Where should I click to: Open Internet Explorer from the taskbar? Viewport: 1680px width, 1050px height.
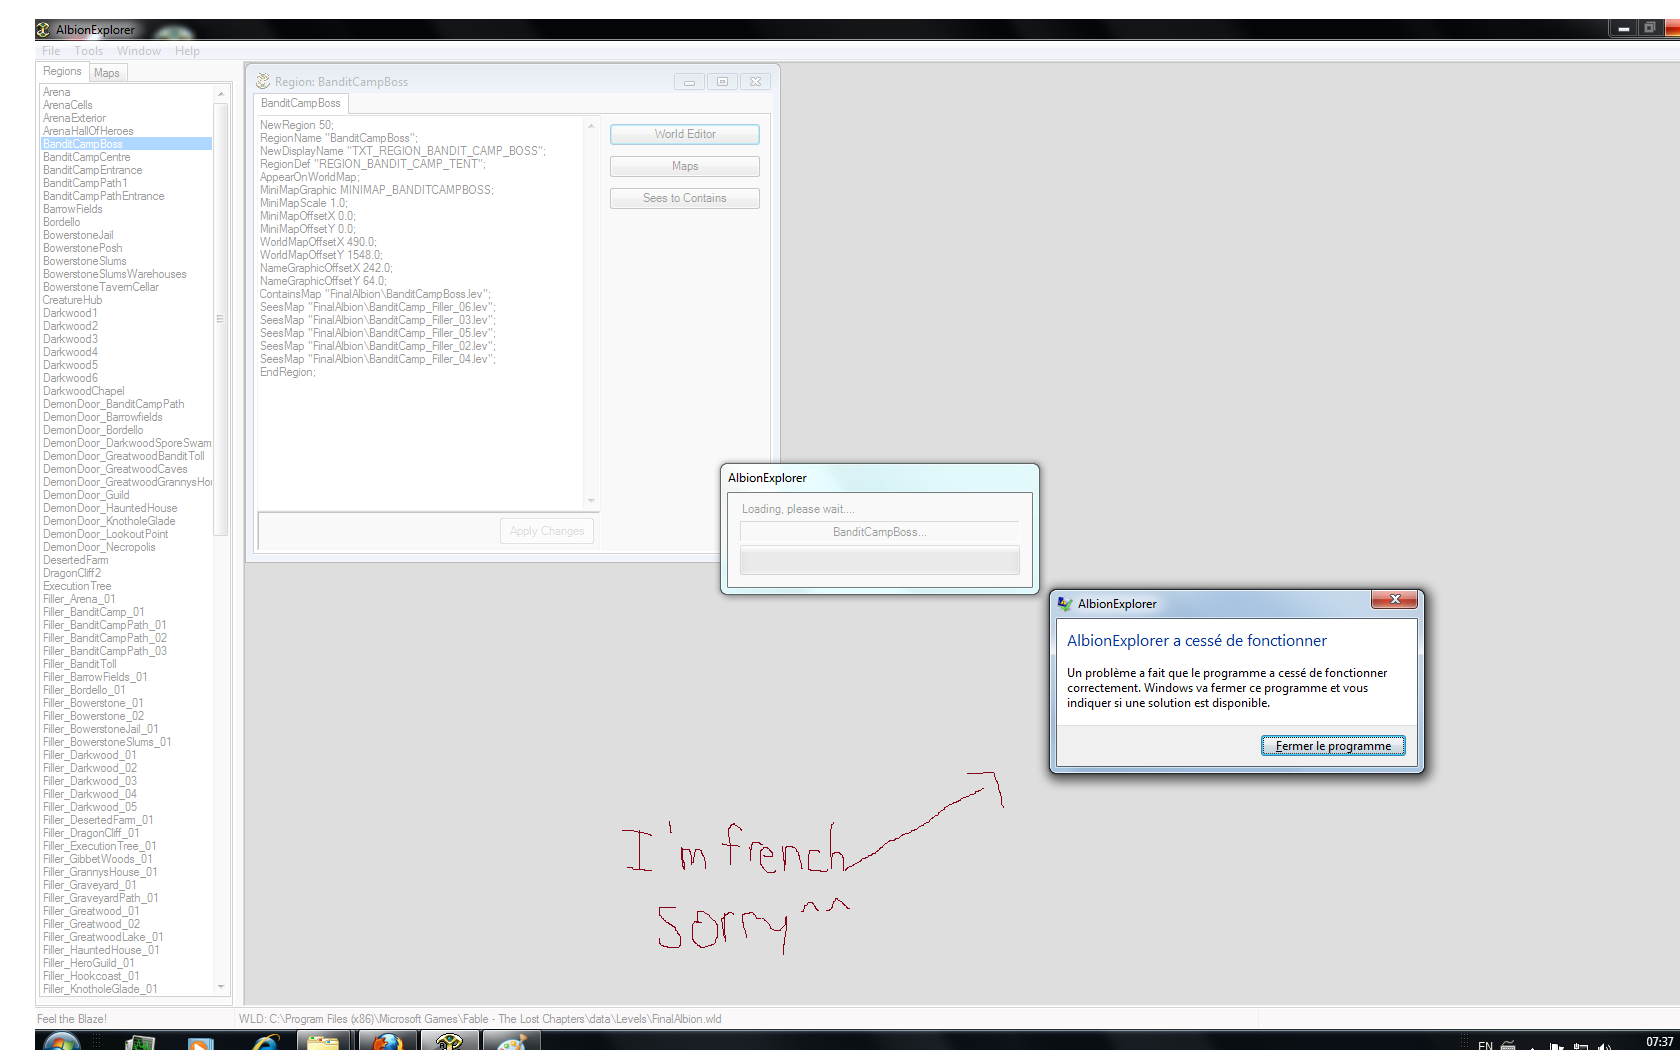265,1042
